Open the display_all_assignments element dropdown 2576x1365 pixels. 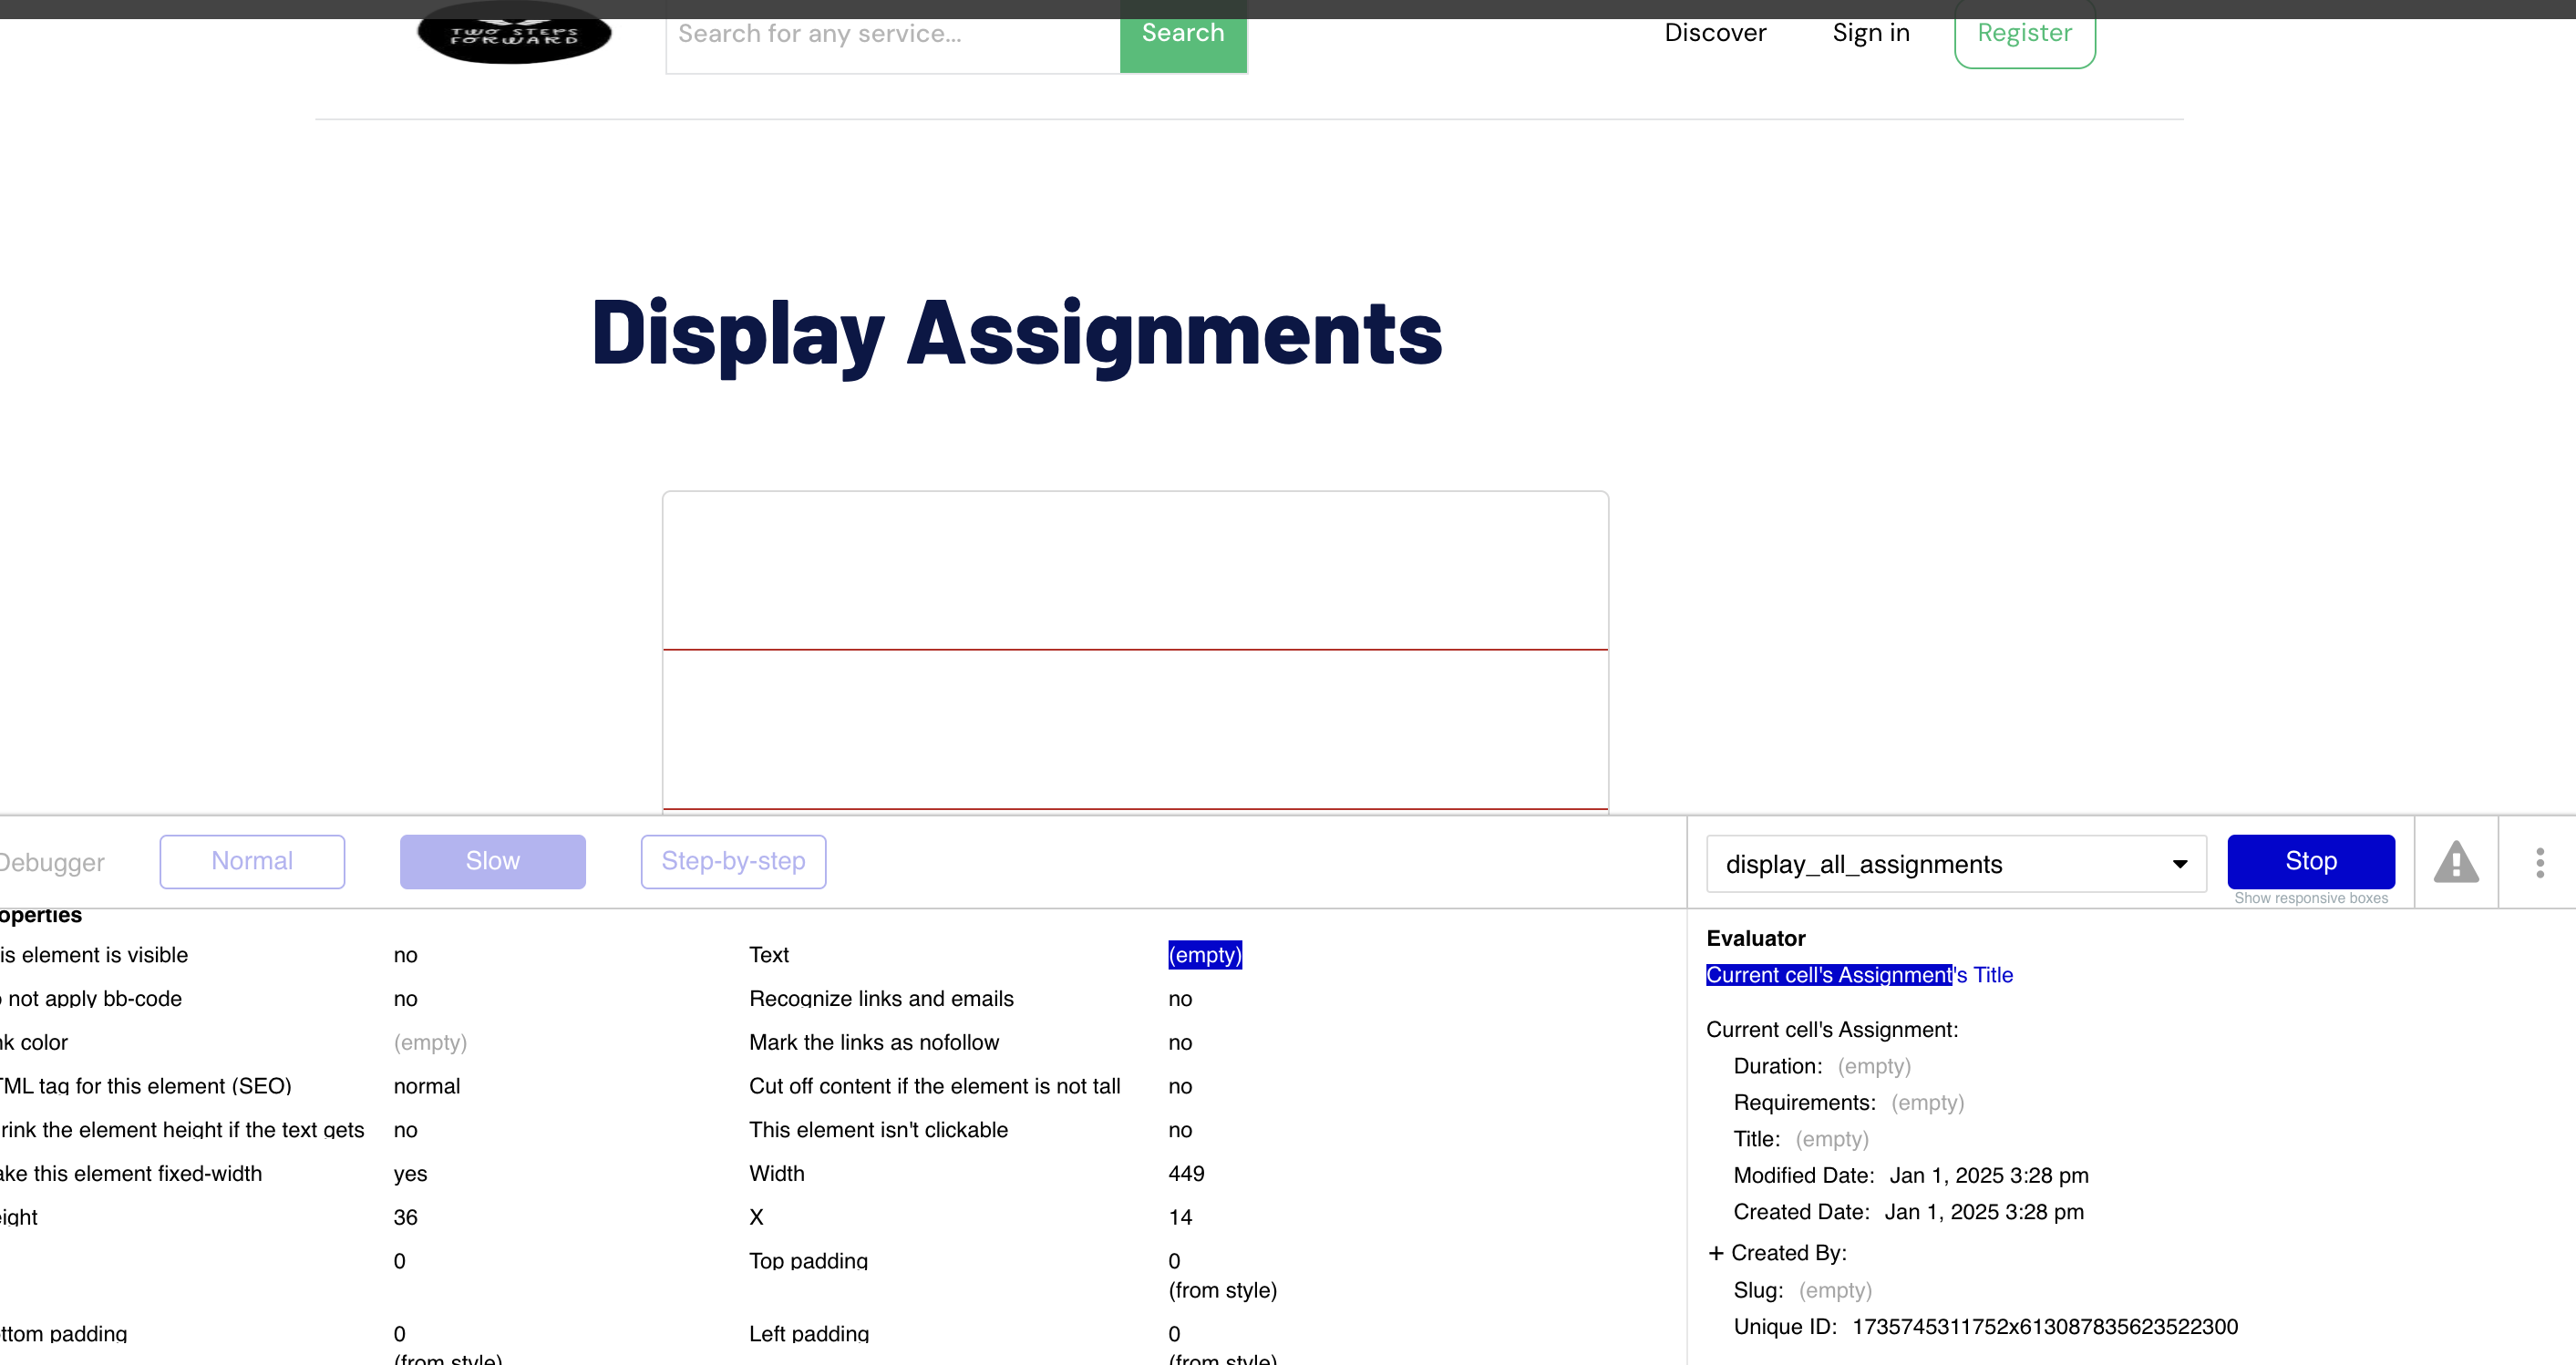pyautogui.click(x=1955, y=864)
